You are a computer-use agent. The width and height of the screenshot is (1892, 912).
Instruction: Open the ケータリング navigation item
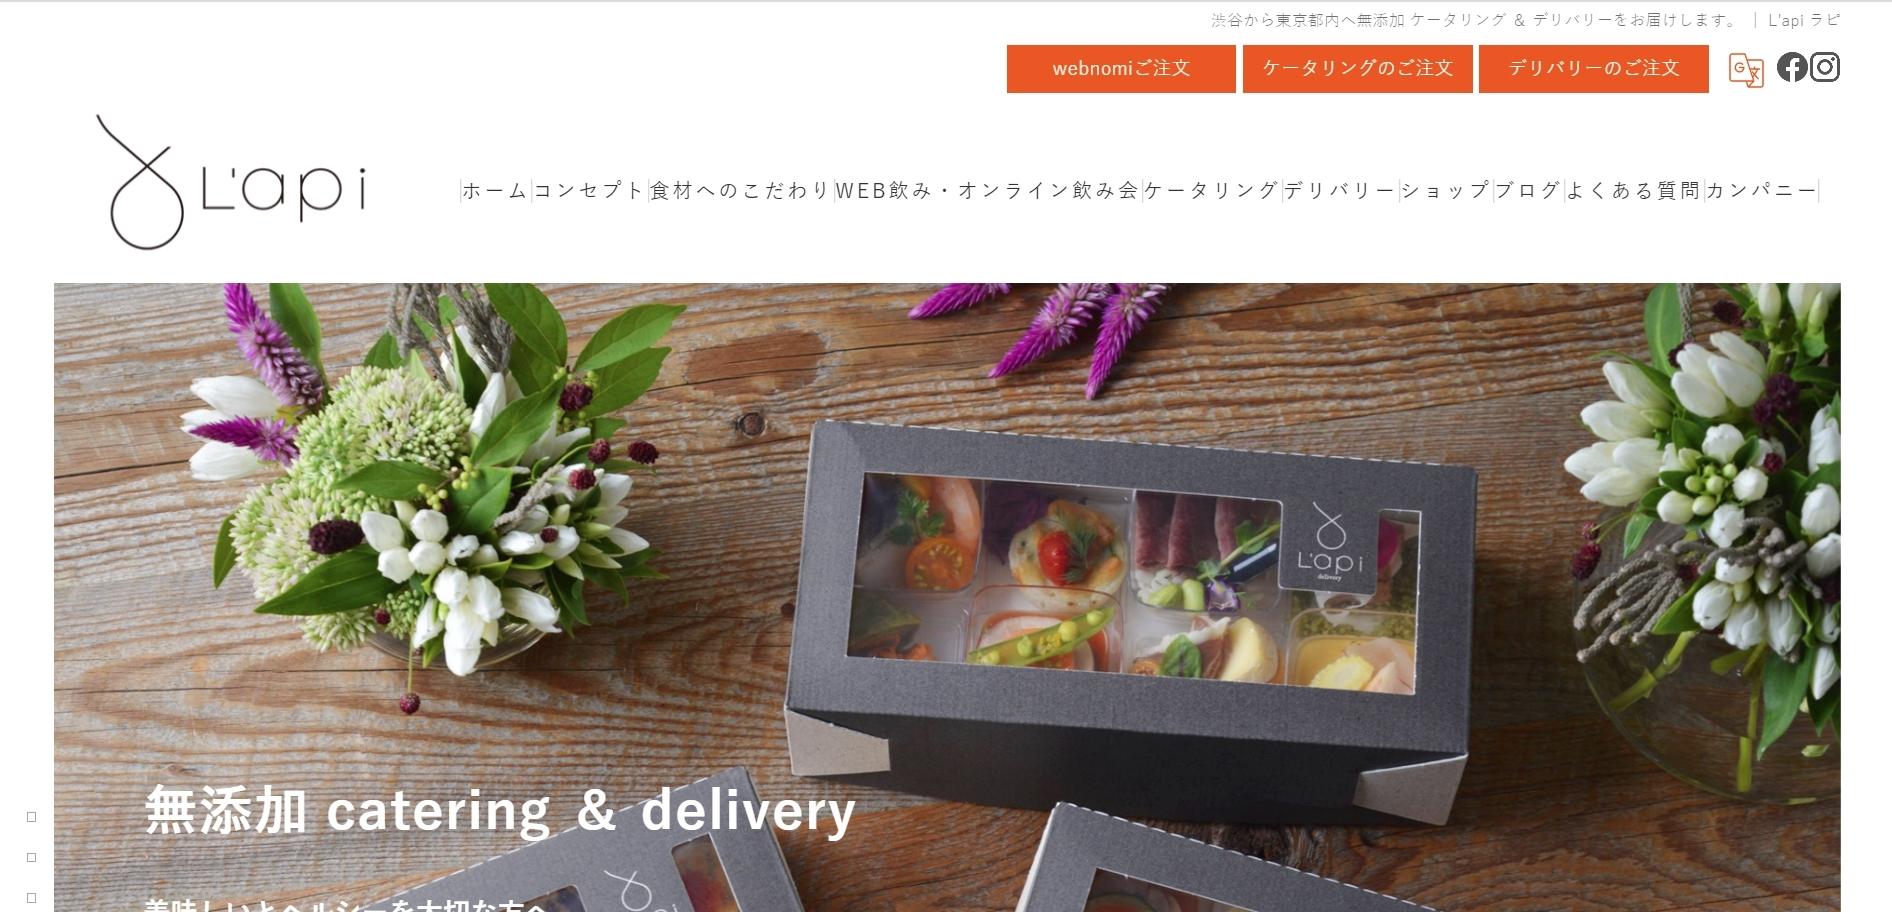pyautogui.click(x=1211, y=190)
